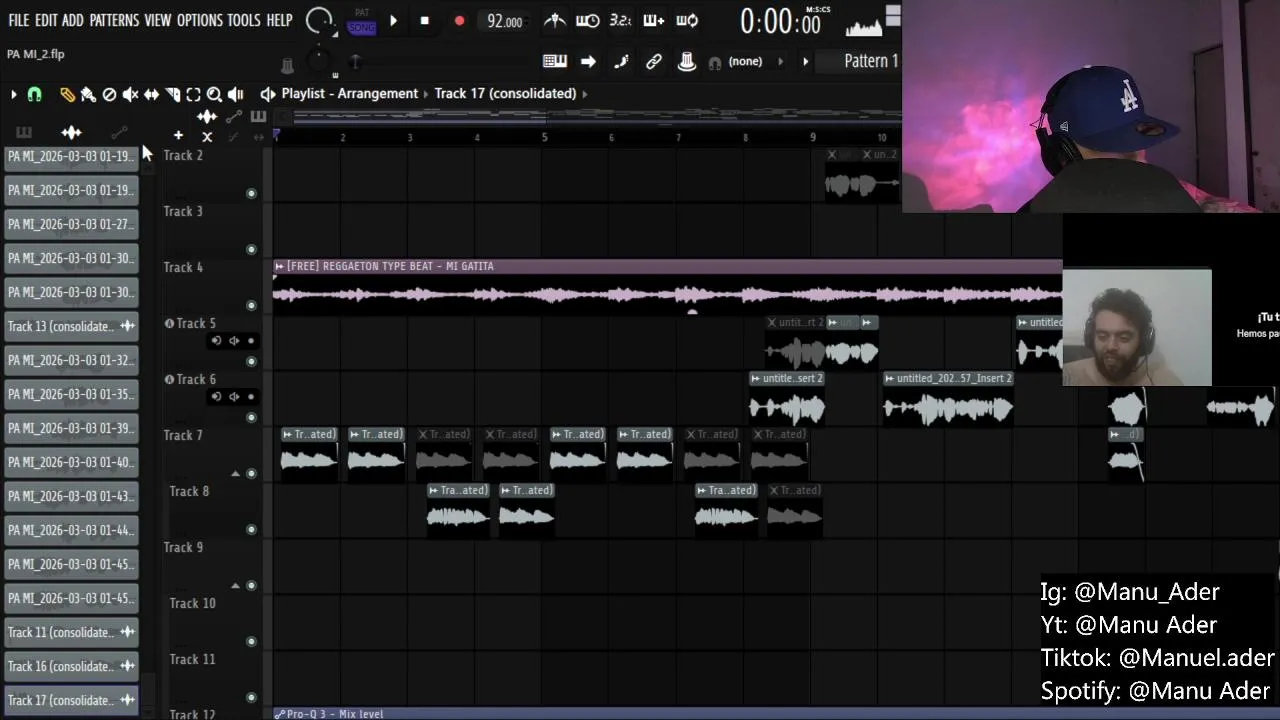Image resolution: width=1280 pixels, height=720 pixels.
Task: Toggle the green playlist snap magnet
Action: pyautogui.click(x=35, y=94)
